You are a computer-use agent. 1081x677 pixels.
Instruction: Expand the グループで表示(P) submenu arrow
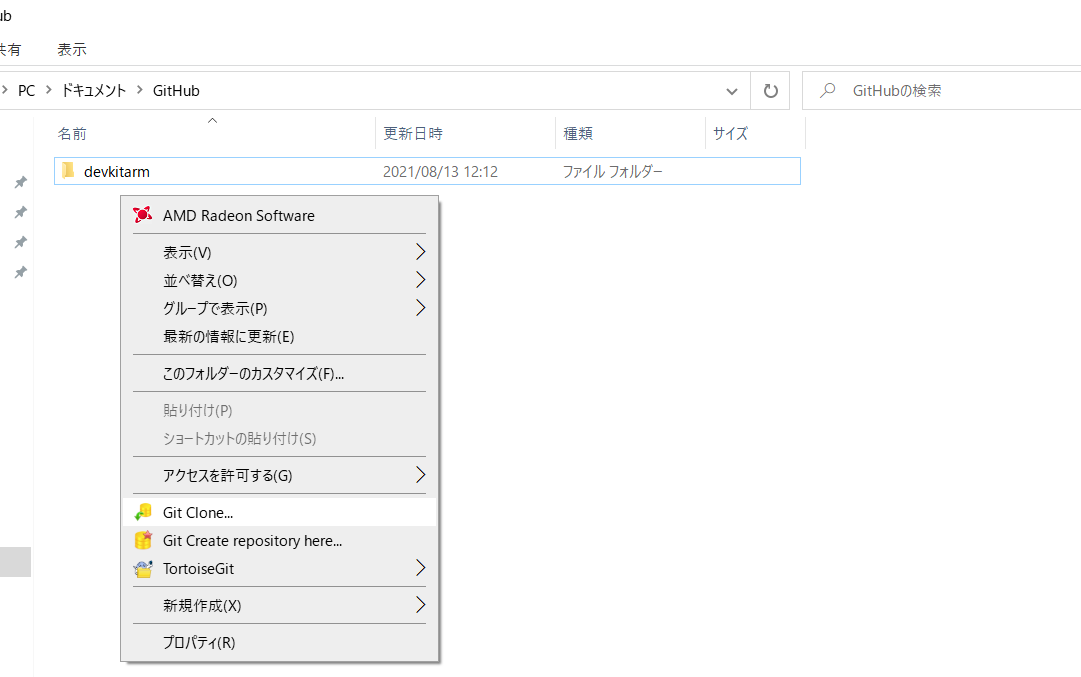(421, 308)
